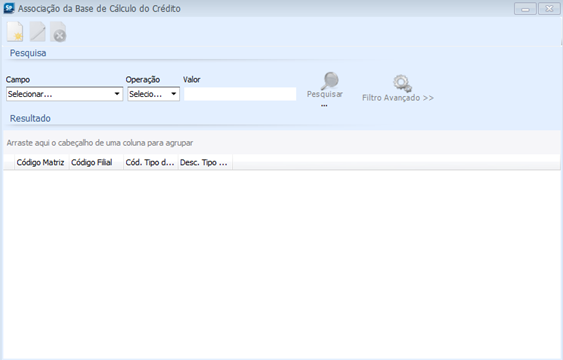The image size is (563, 360).
Task: Create a new record with New icon
Action: [x=15, y=32]
